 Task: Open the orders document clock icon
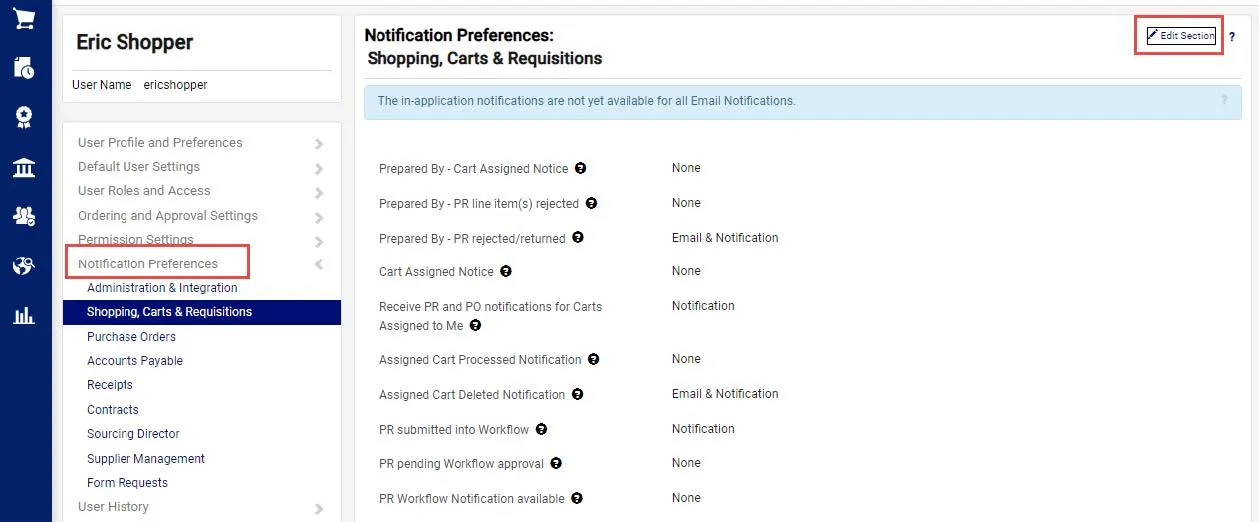pyautogui.click(x=24, y=68)
